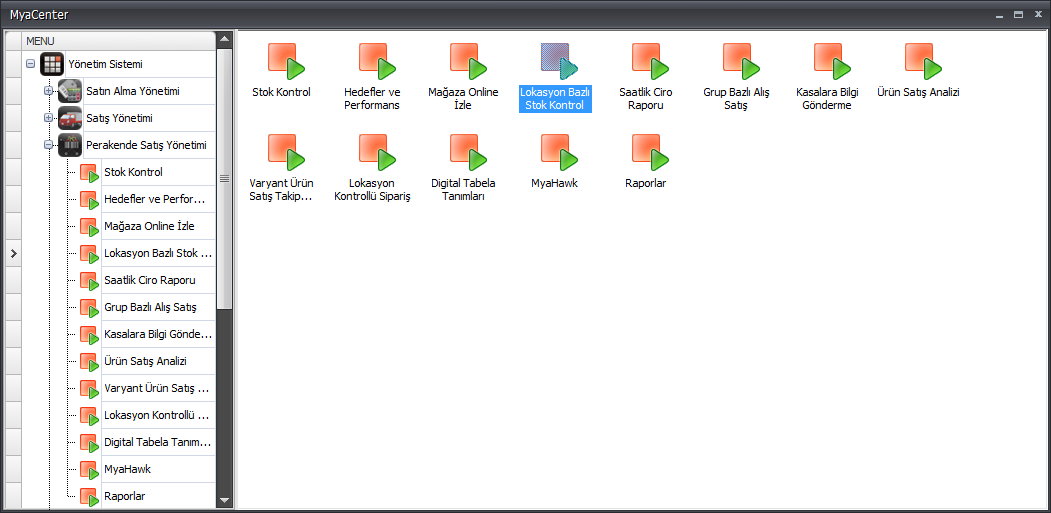The width and height of the screenshot is (1051, 513).
Task: Click the Satın Alma Yönetimi tree icon
Action: click(70, 91)
